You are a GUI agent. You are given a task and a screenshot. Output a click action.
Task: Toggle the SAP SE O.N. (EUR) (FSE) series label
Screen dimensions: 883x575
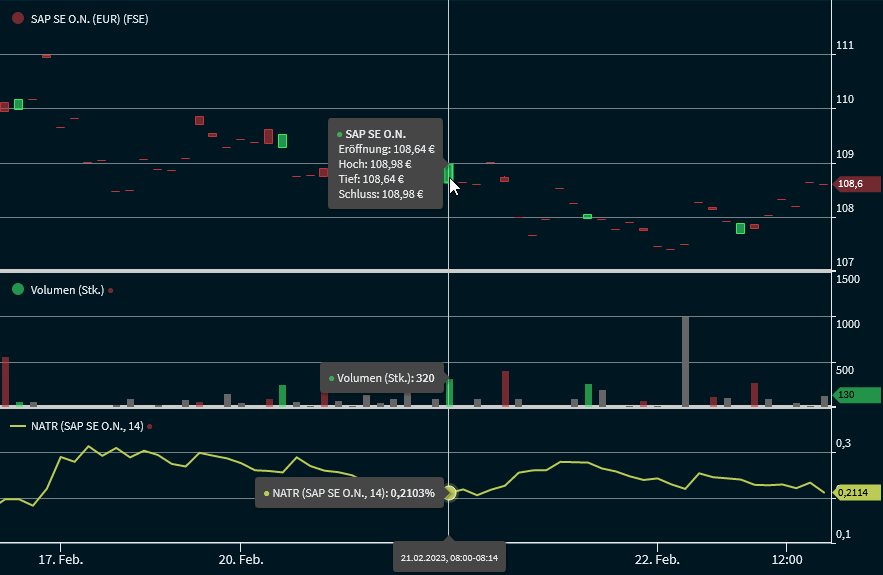click(89, 18)
